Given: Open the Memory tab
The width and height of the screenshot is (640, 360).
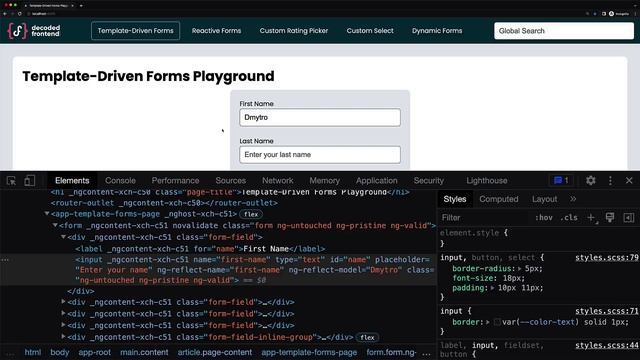Looking at the screenshot, I should coord(324,180).
